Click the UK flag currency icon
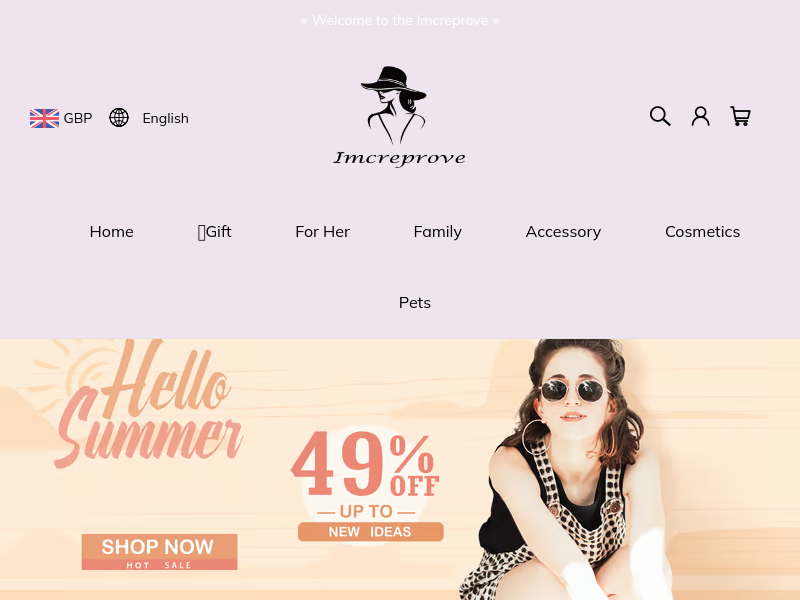 coord(44,118)
